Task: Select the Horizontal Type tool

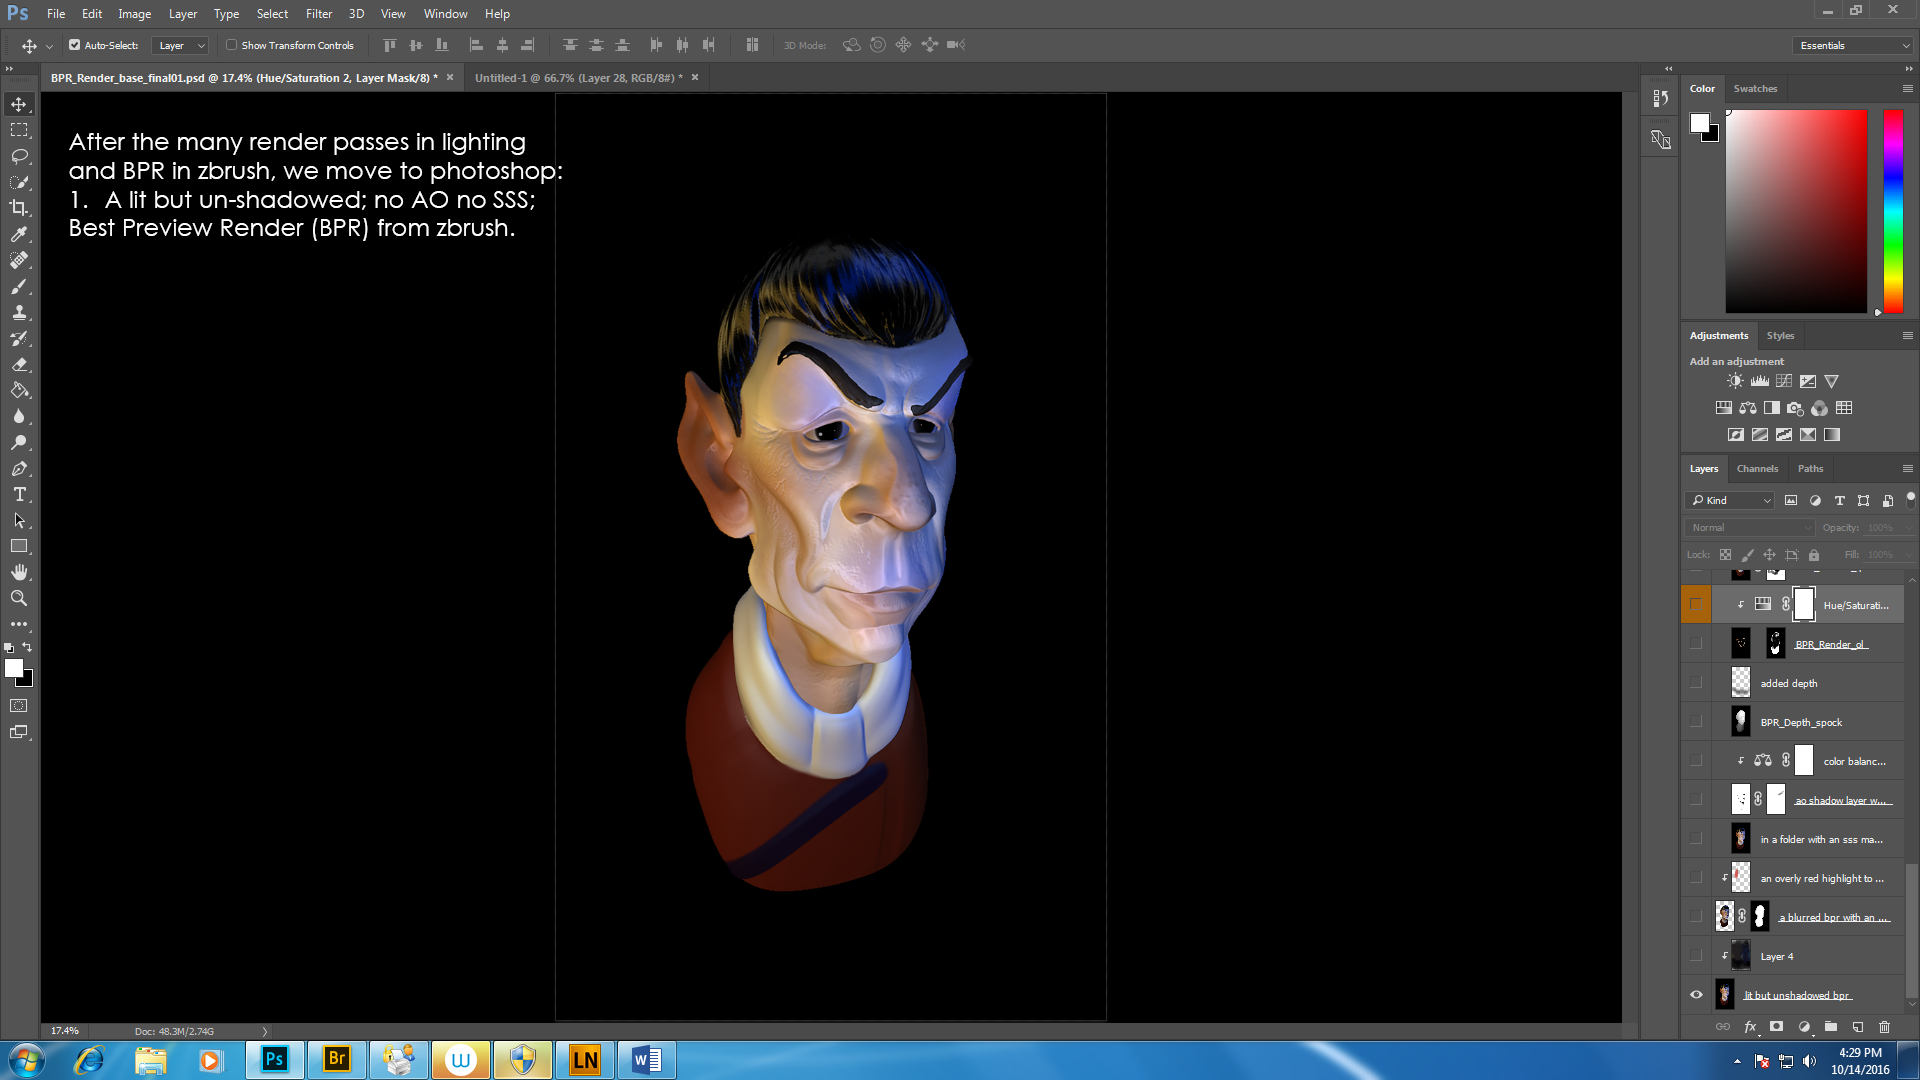Action: [x=19, y=494]
